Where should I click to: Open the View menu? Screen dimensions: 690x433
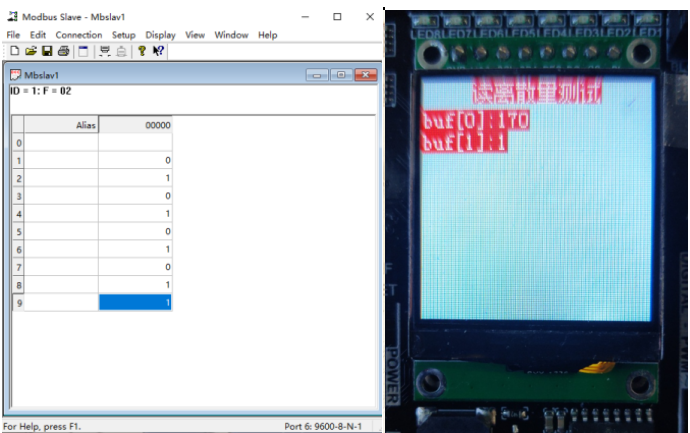coord(195,35)
